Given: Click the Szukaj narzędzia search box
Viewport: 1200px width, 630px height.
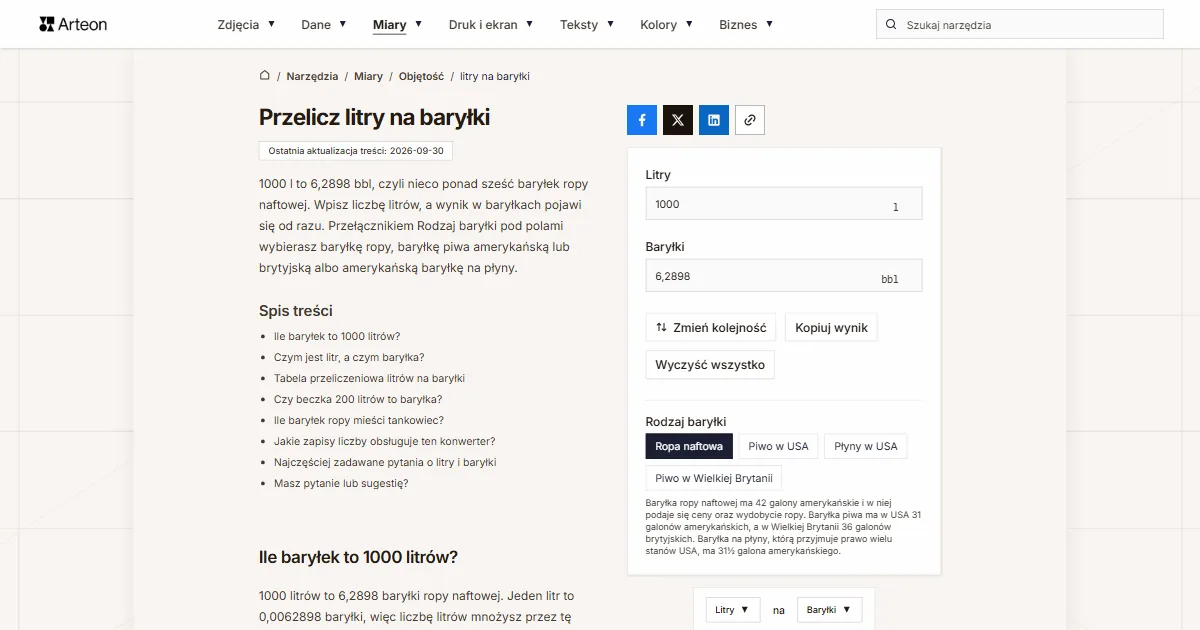Looking at the screenshot, I should (1020, 25).
